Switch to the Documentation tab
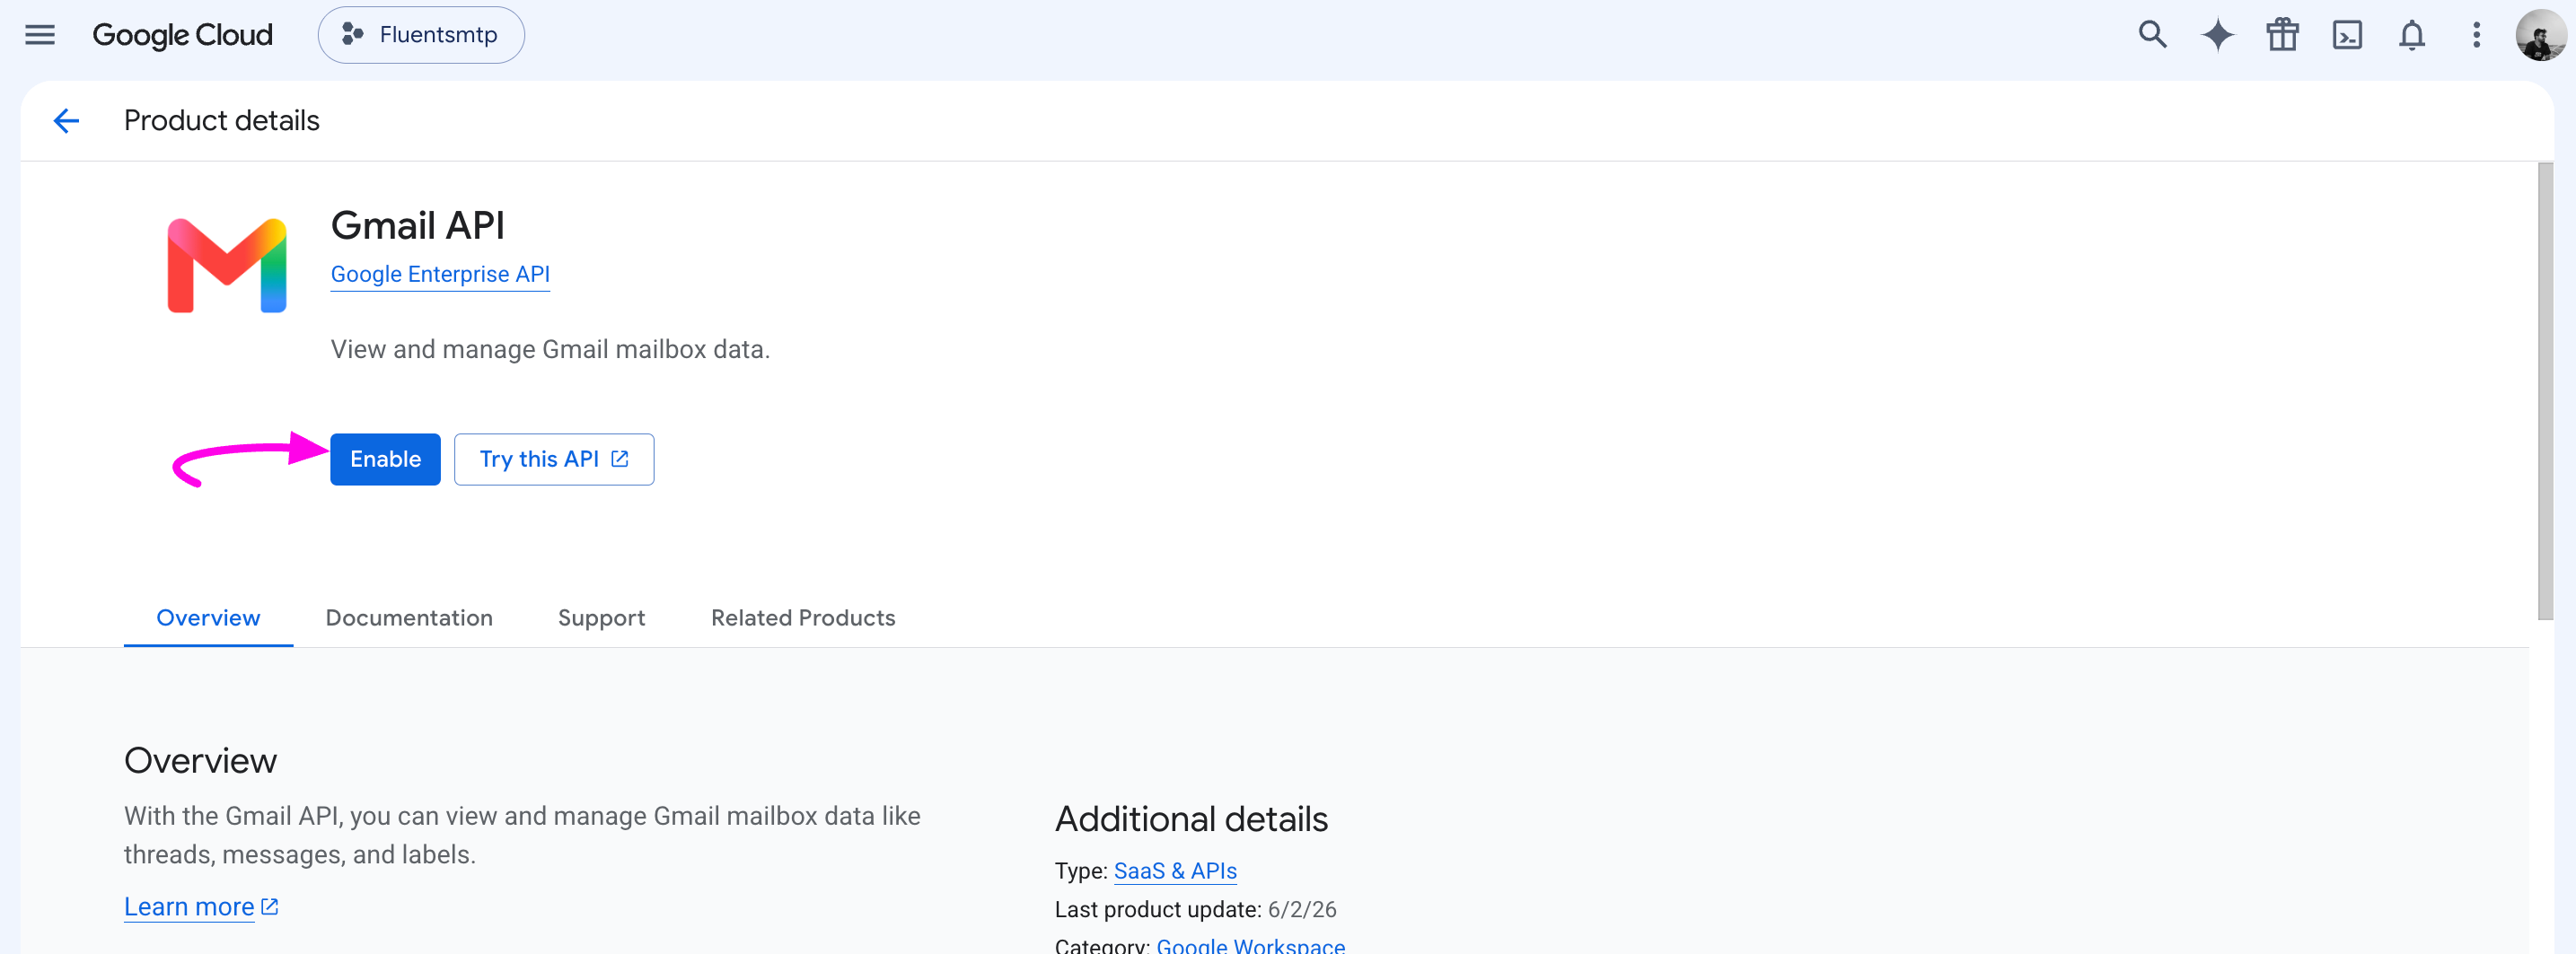This screenshot has width=2576, height=954. click(x=409, y=618)
